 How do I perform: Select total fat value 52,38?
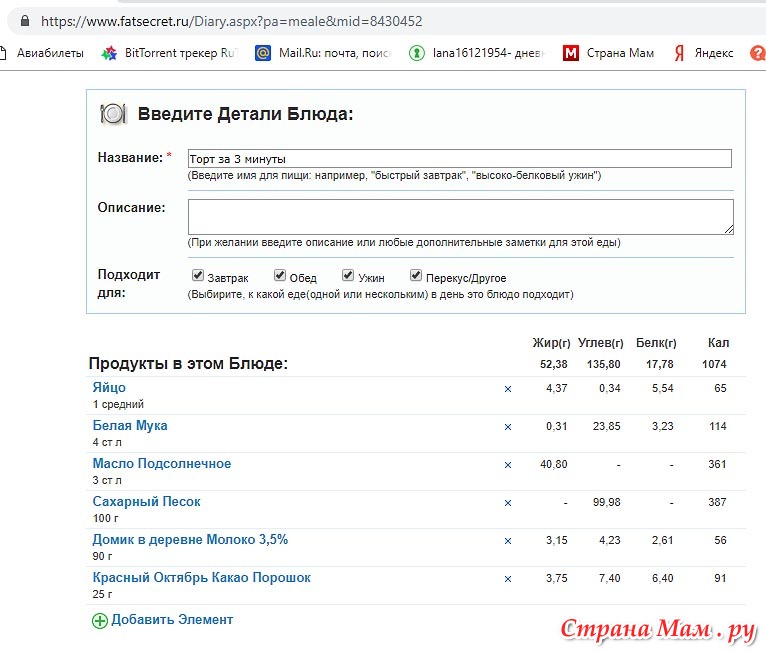553,364
